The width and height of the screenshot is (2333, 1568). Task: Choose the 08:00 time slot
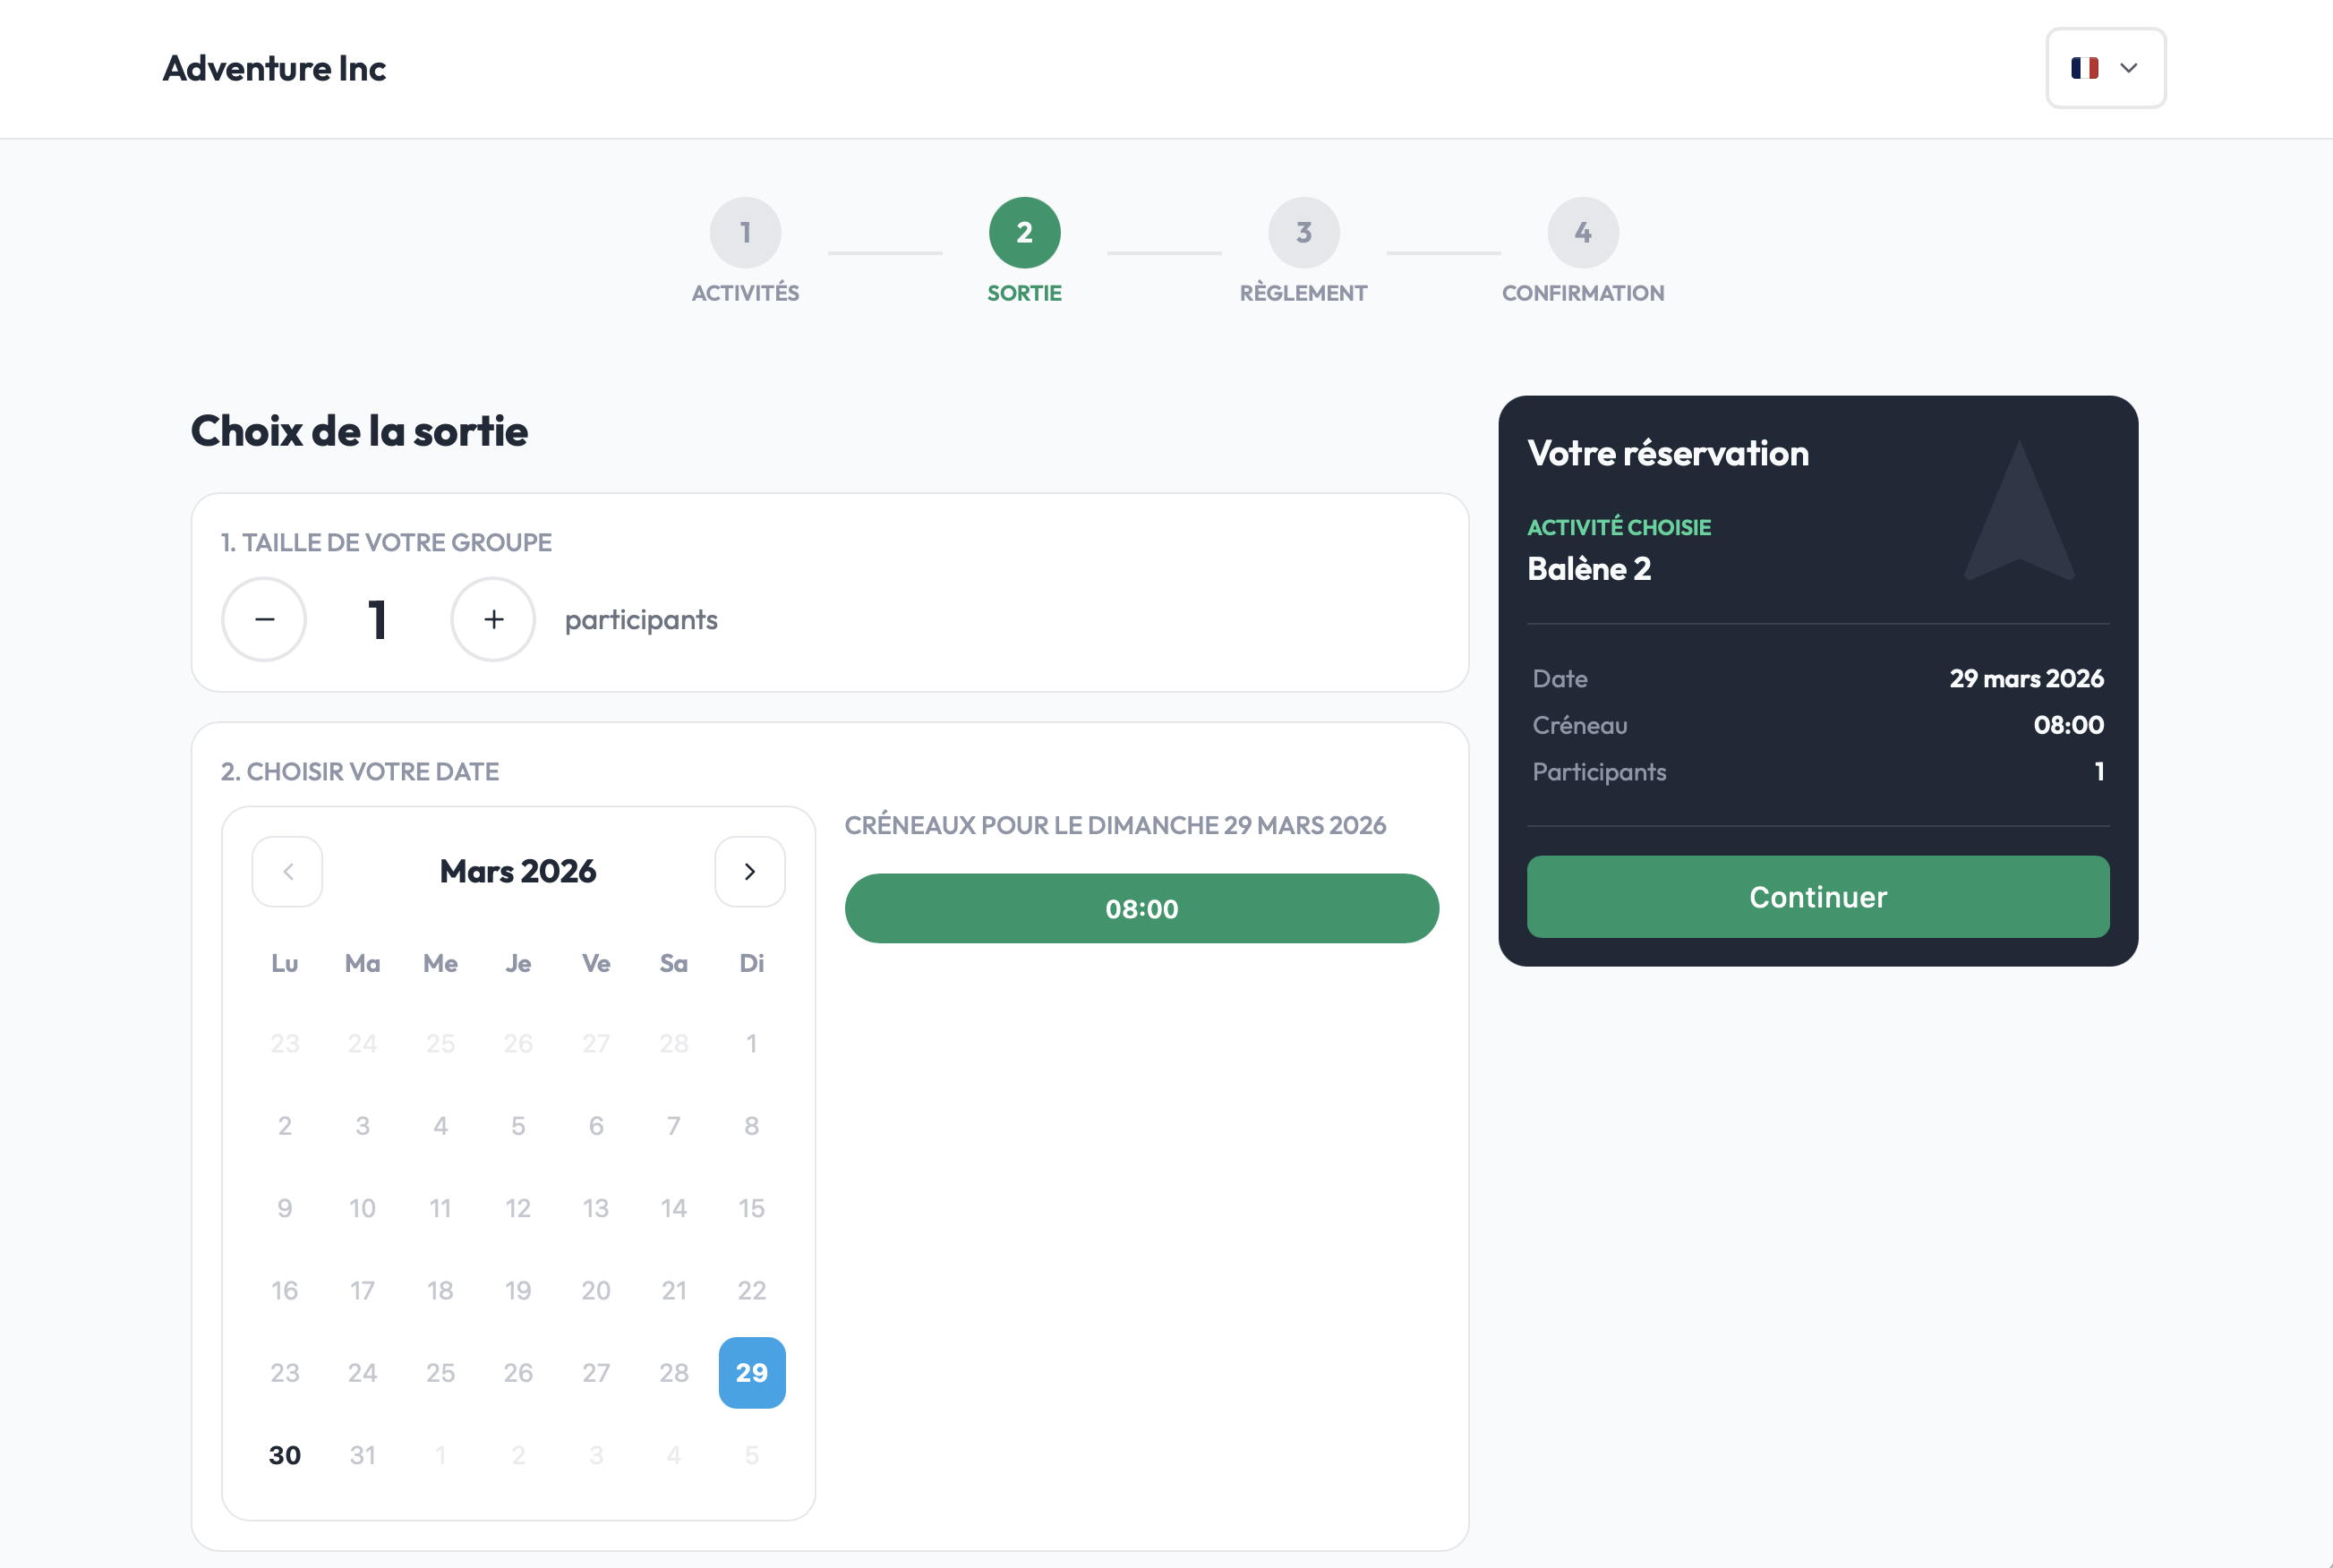pyautogui.click(x=1141, y=908)
